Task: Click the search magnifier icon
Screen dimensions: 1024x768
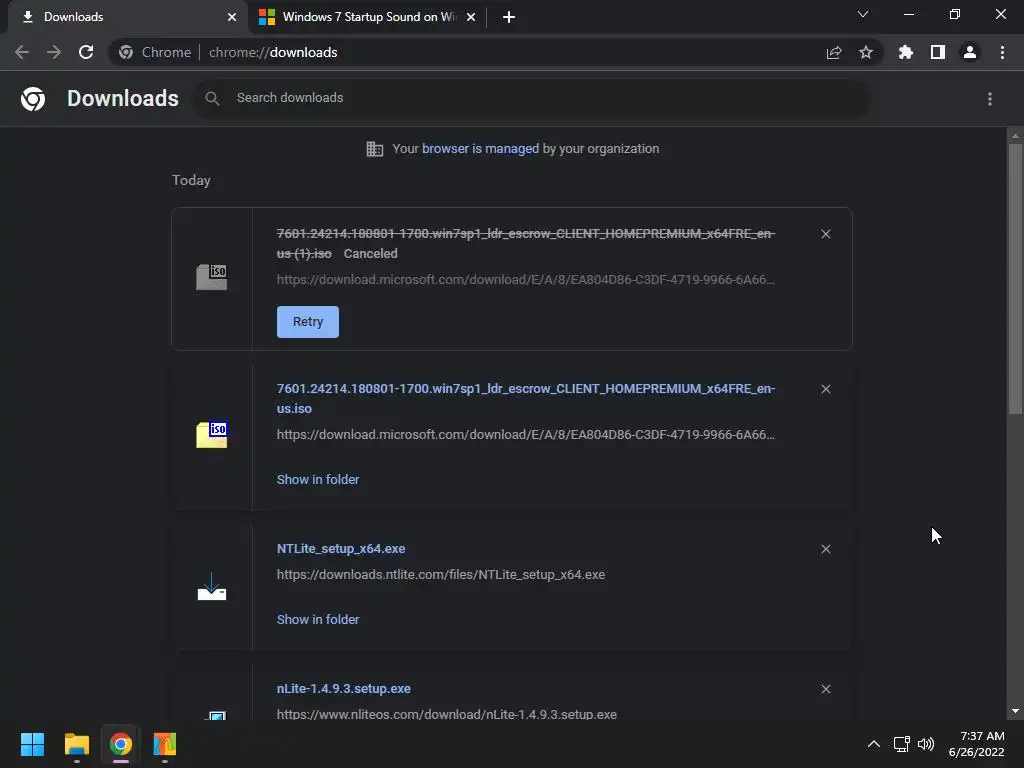Action: pyautogui.click(x=212, y=98)
